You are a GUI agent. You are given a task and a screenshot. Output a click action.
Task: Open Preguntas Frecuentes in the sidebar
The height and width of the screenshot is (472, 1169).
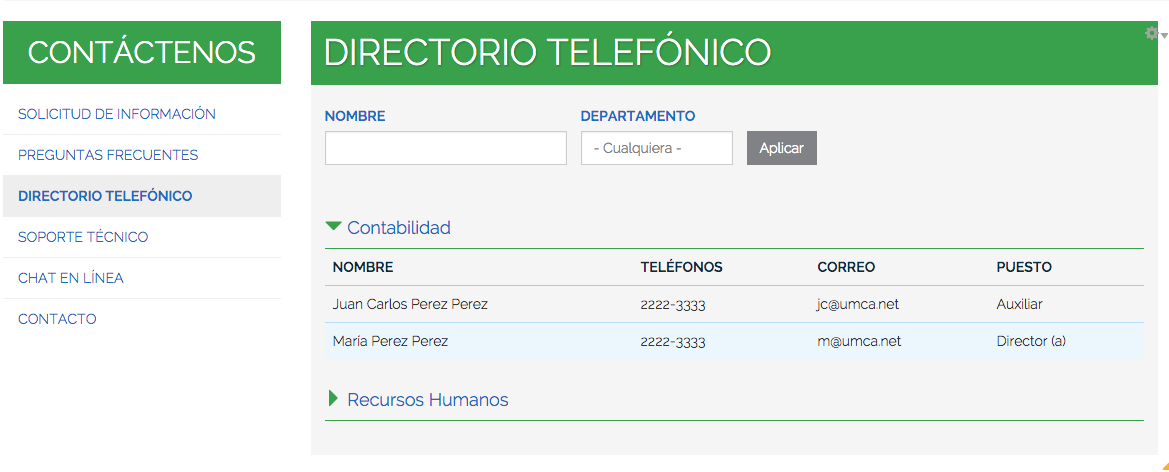[x=108, y=155]
